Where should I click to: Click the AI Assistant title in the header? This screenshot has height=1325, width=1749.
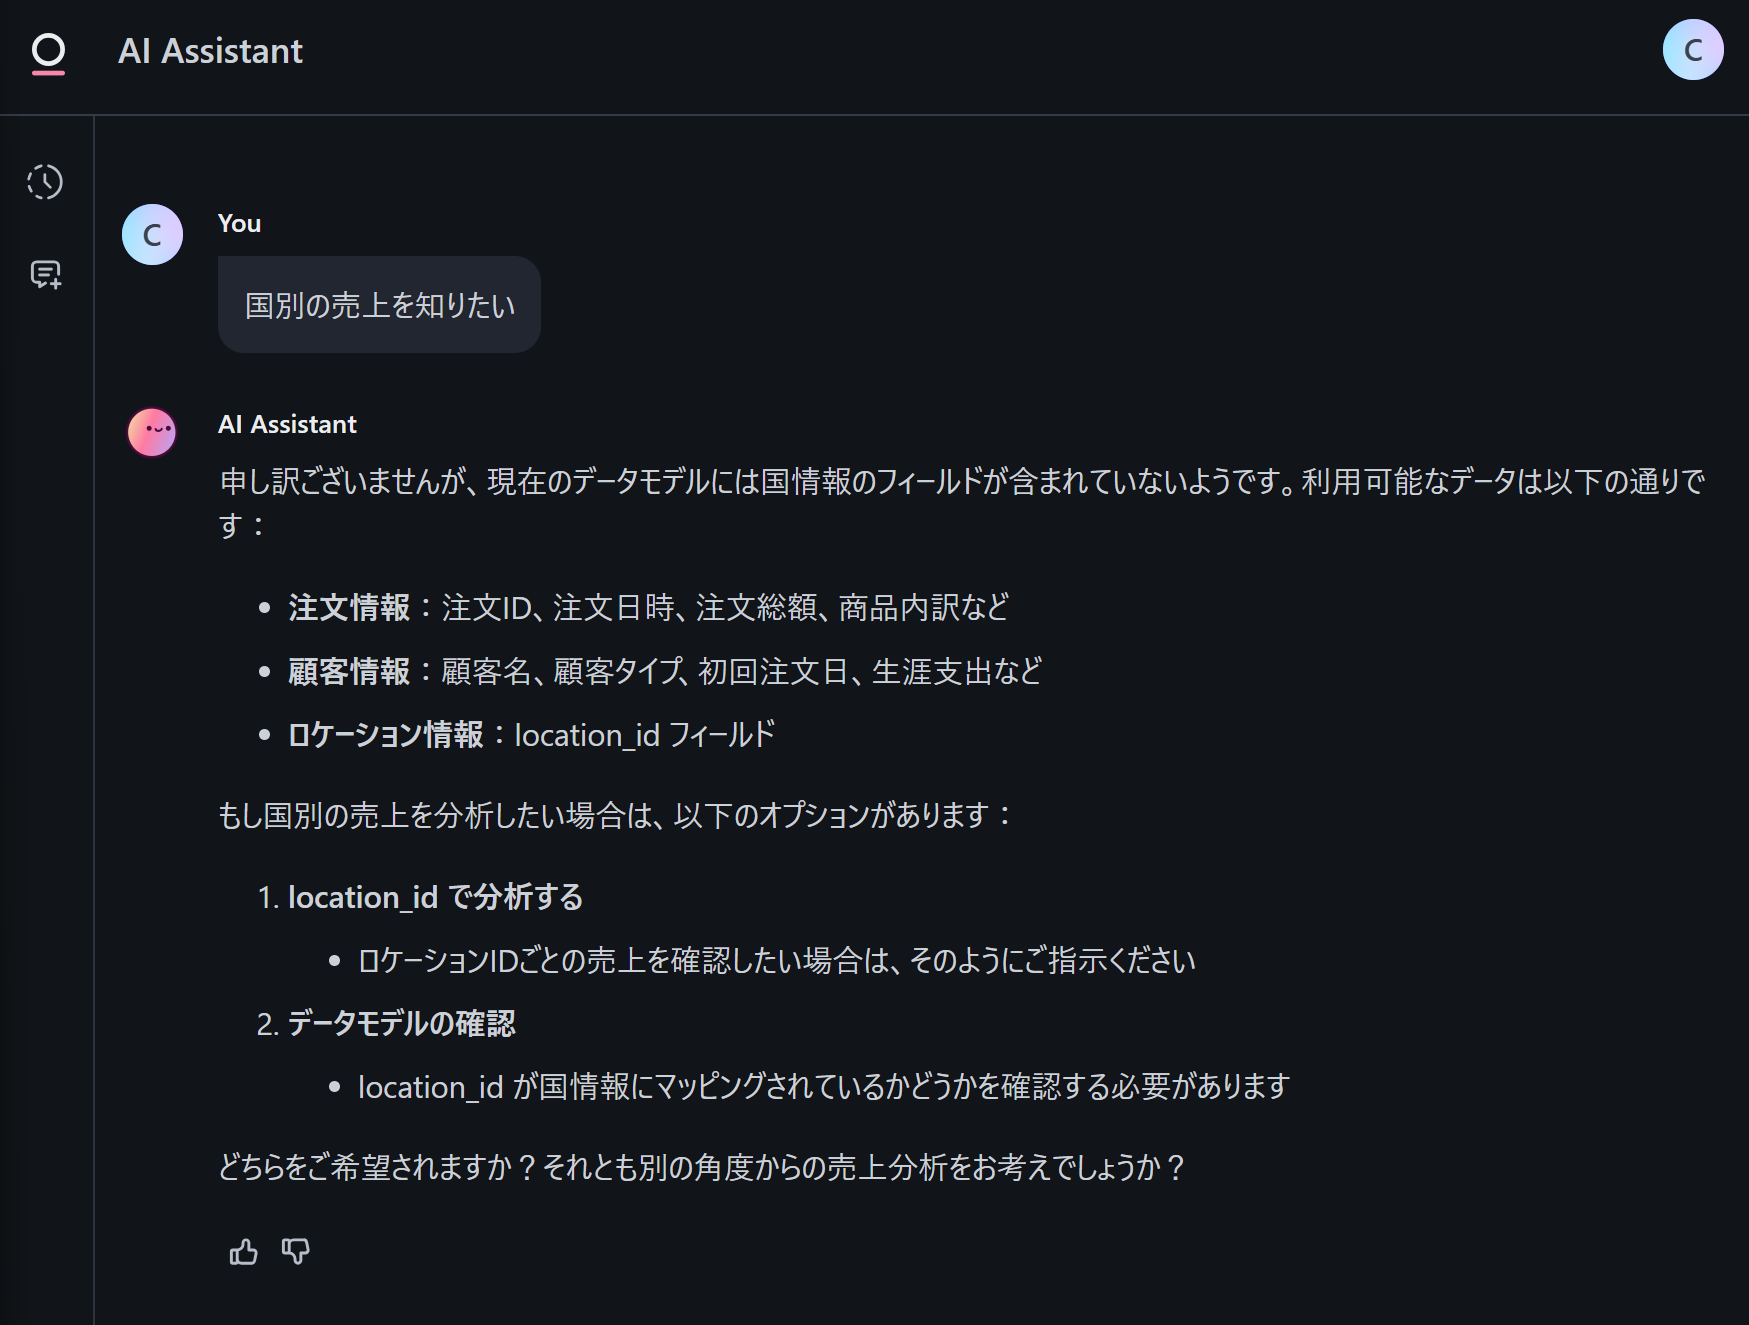210,51
